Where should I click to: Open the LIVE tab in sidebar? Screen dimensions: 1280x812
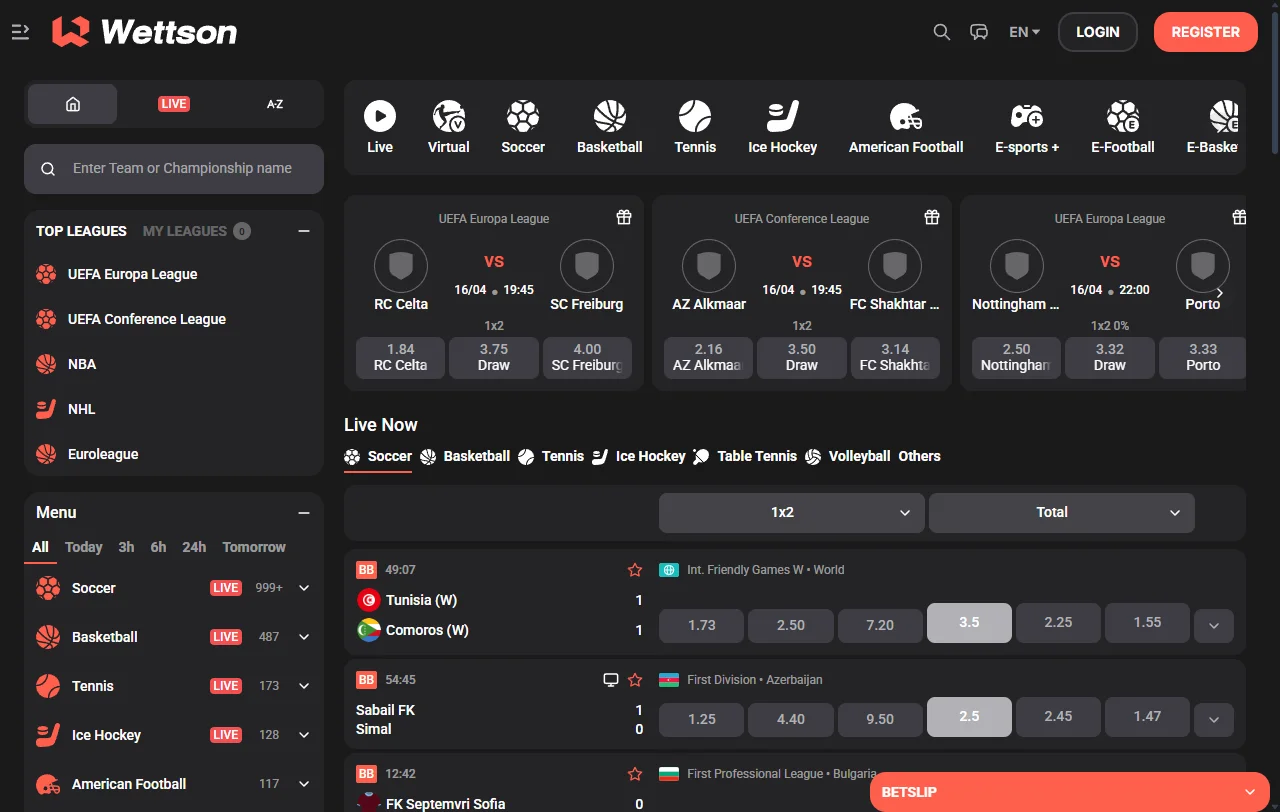[174, 104]
